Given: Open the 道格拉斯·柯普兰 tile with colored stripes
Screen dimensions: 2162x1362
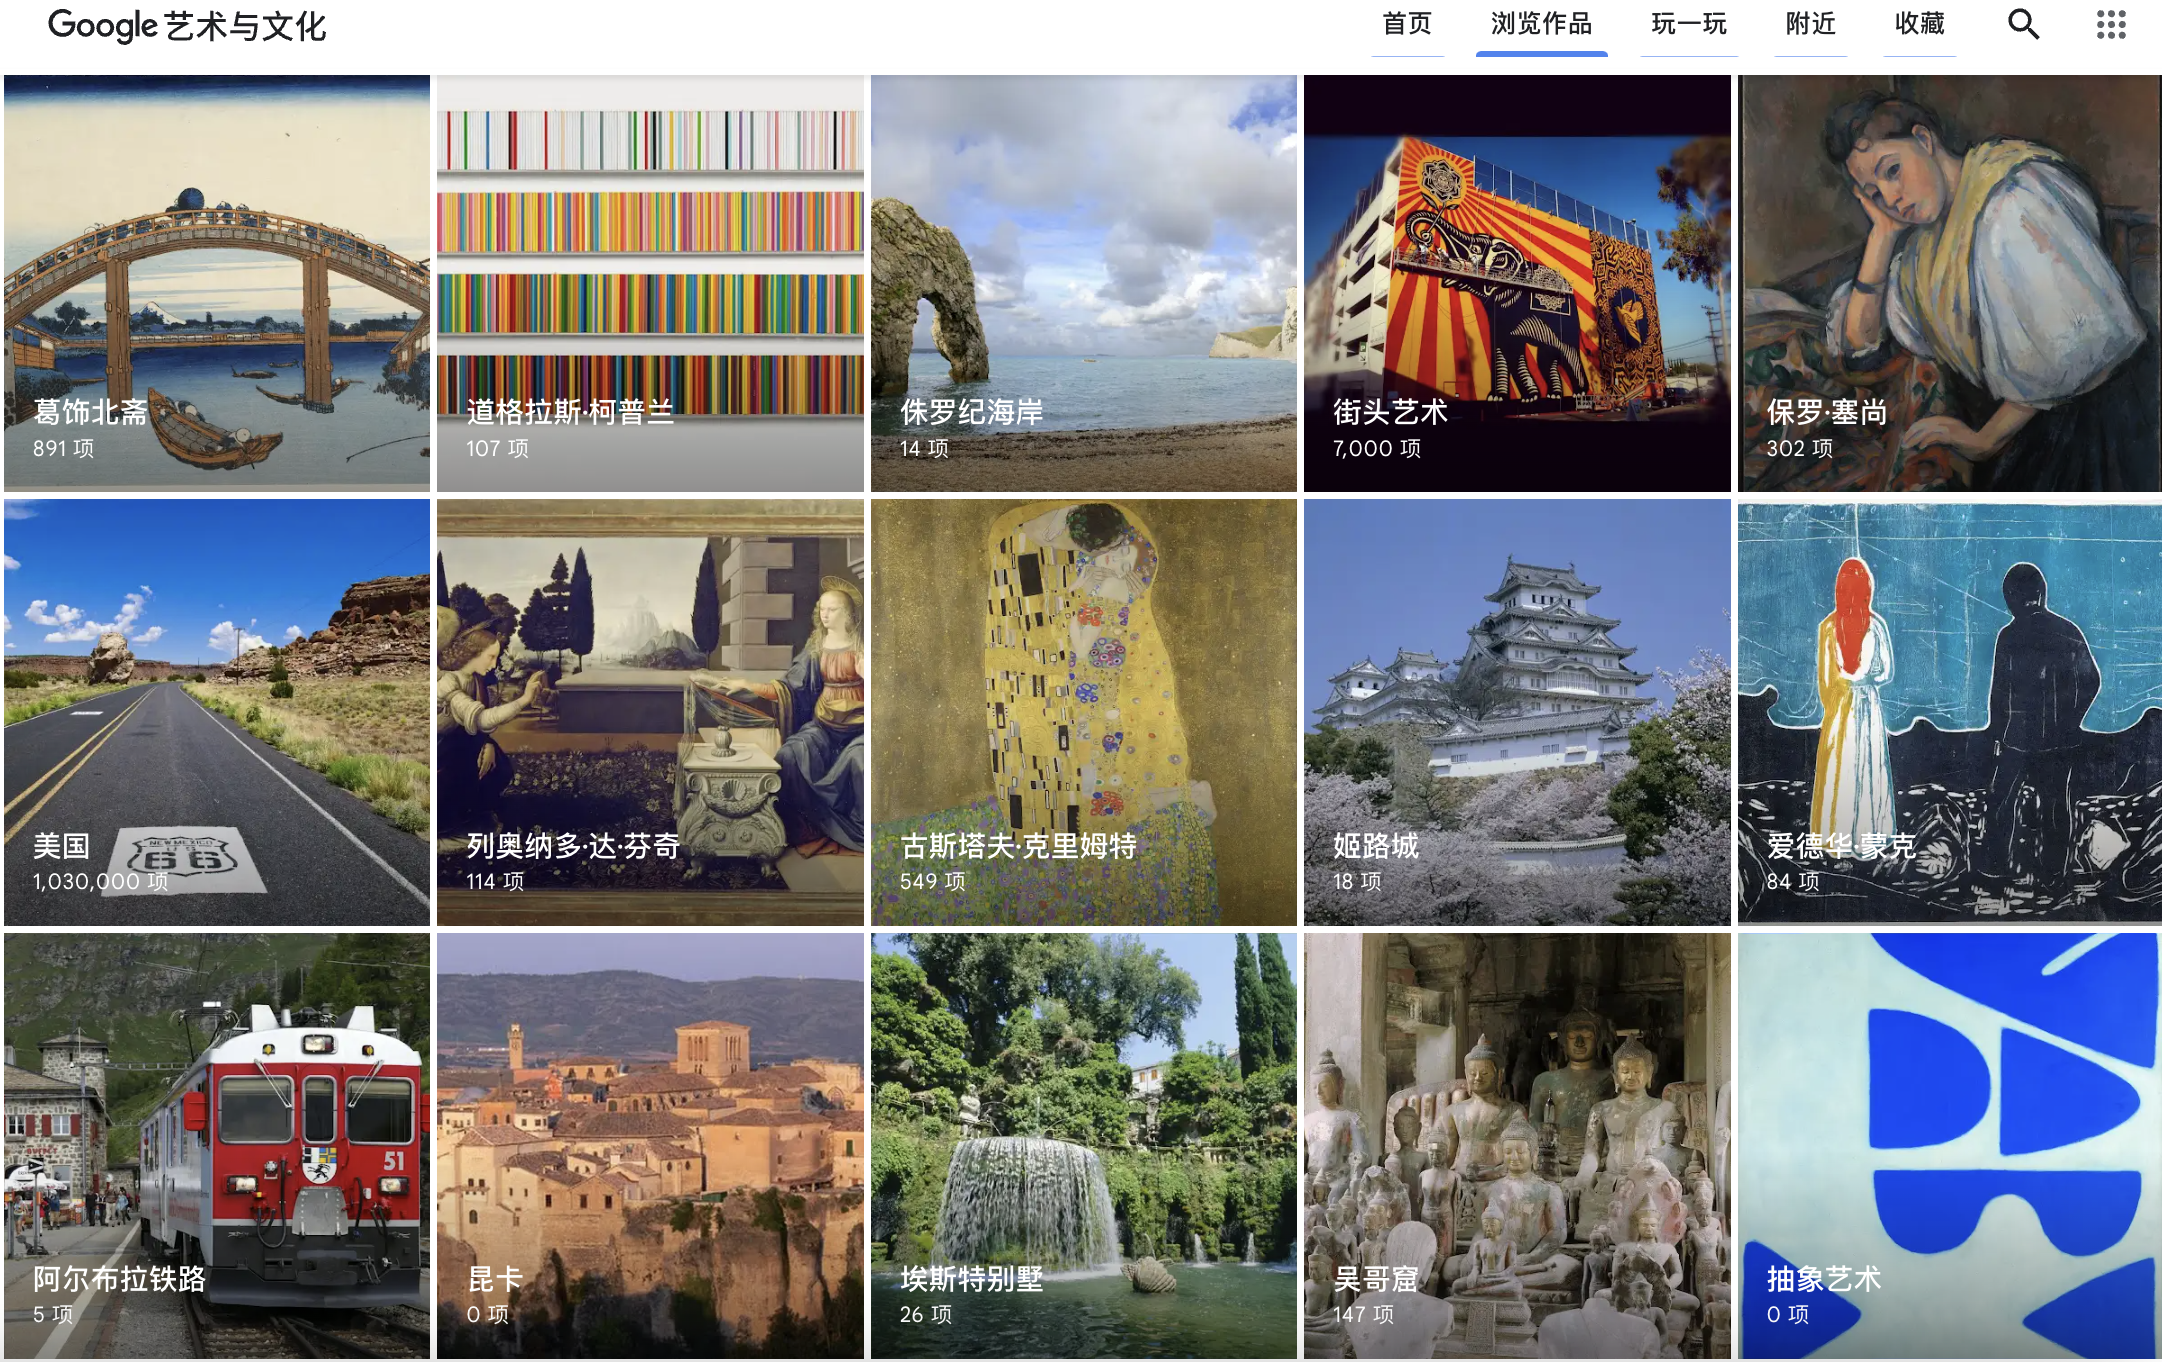Looking at the screenshot, I should coord(650,283).
